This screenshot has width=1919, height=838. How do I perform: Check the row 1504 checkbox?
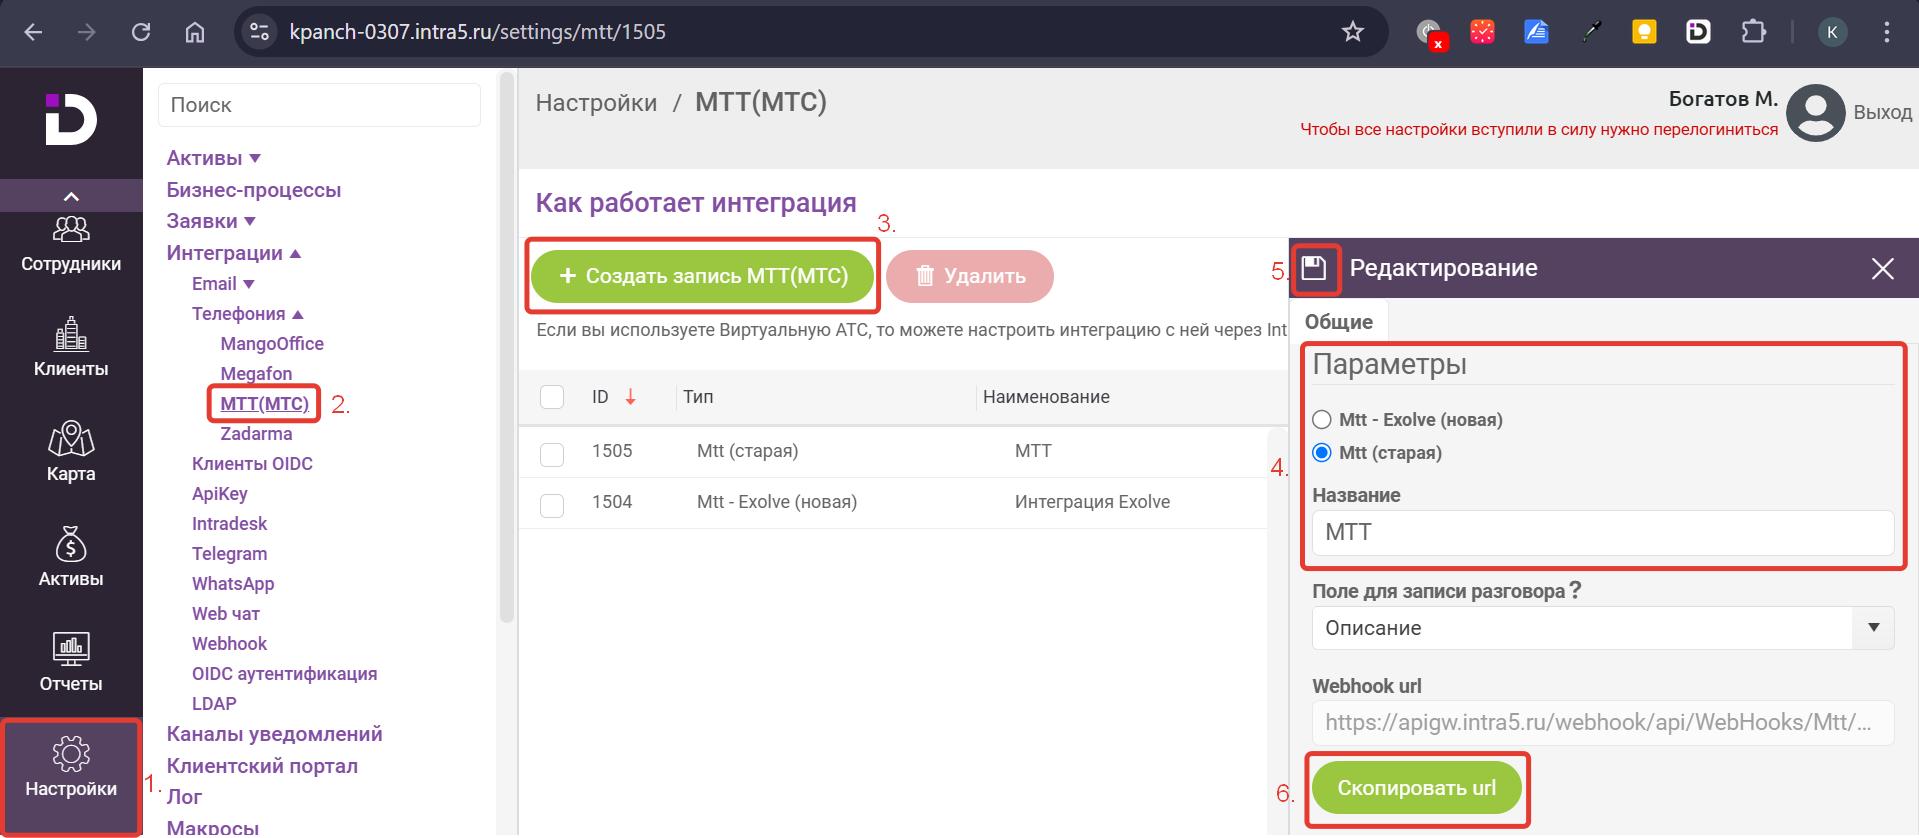[552, 506]
